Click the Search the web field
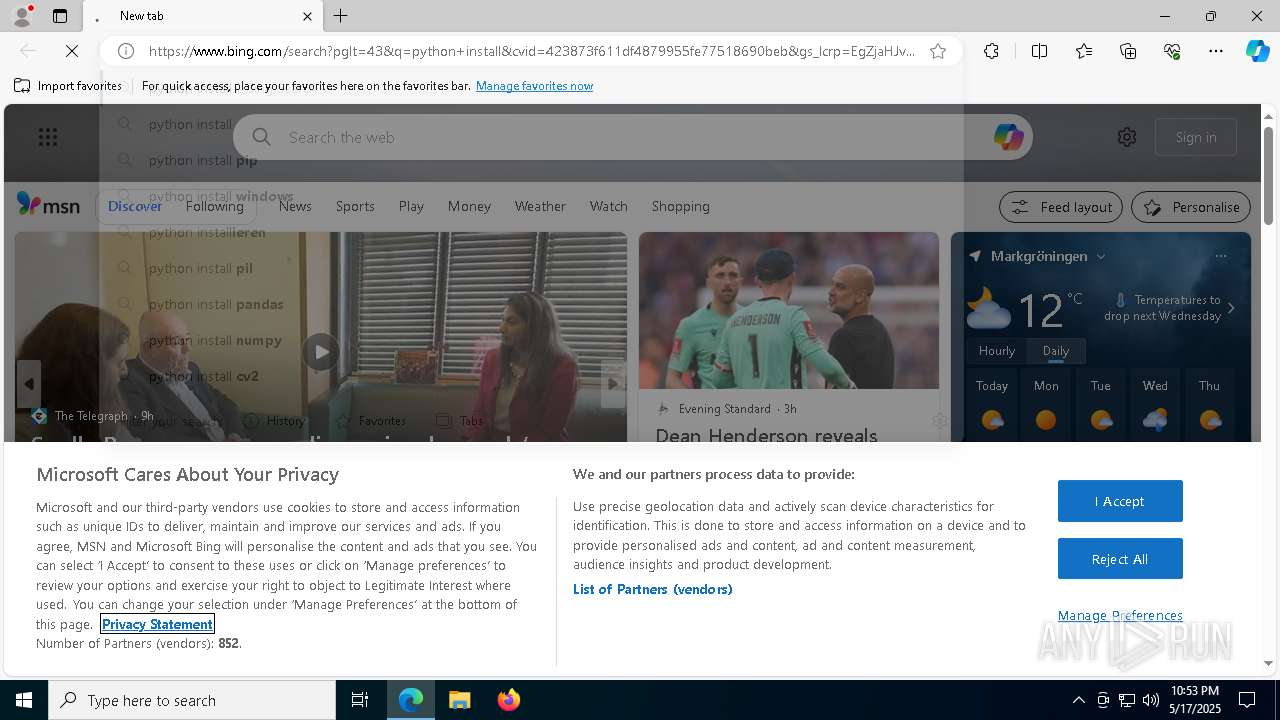 tap(632, 137)
